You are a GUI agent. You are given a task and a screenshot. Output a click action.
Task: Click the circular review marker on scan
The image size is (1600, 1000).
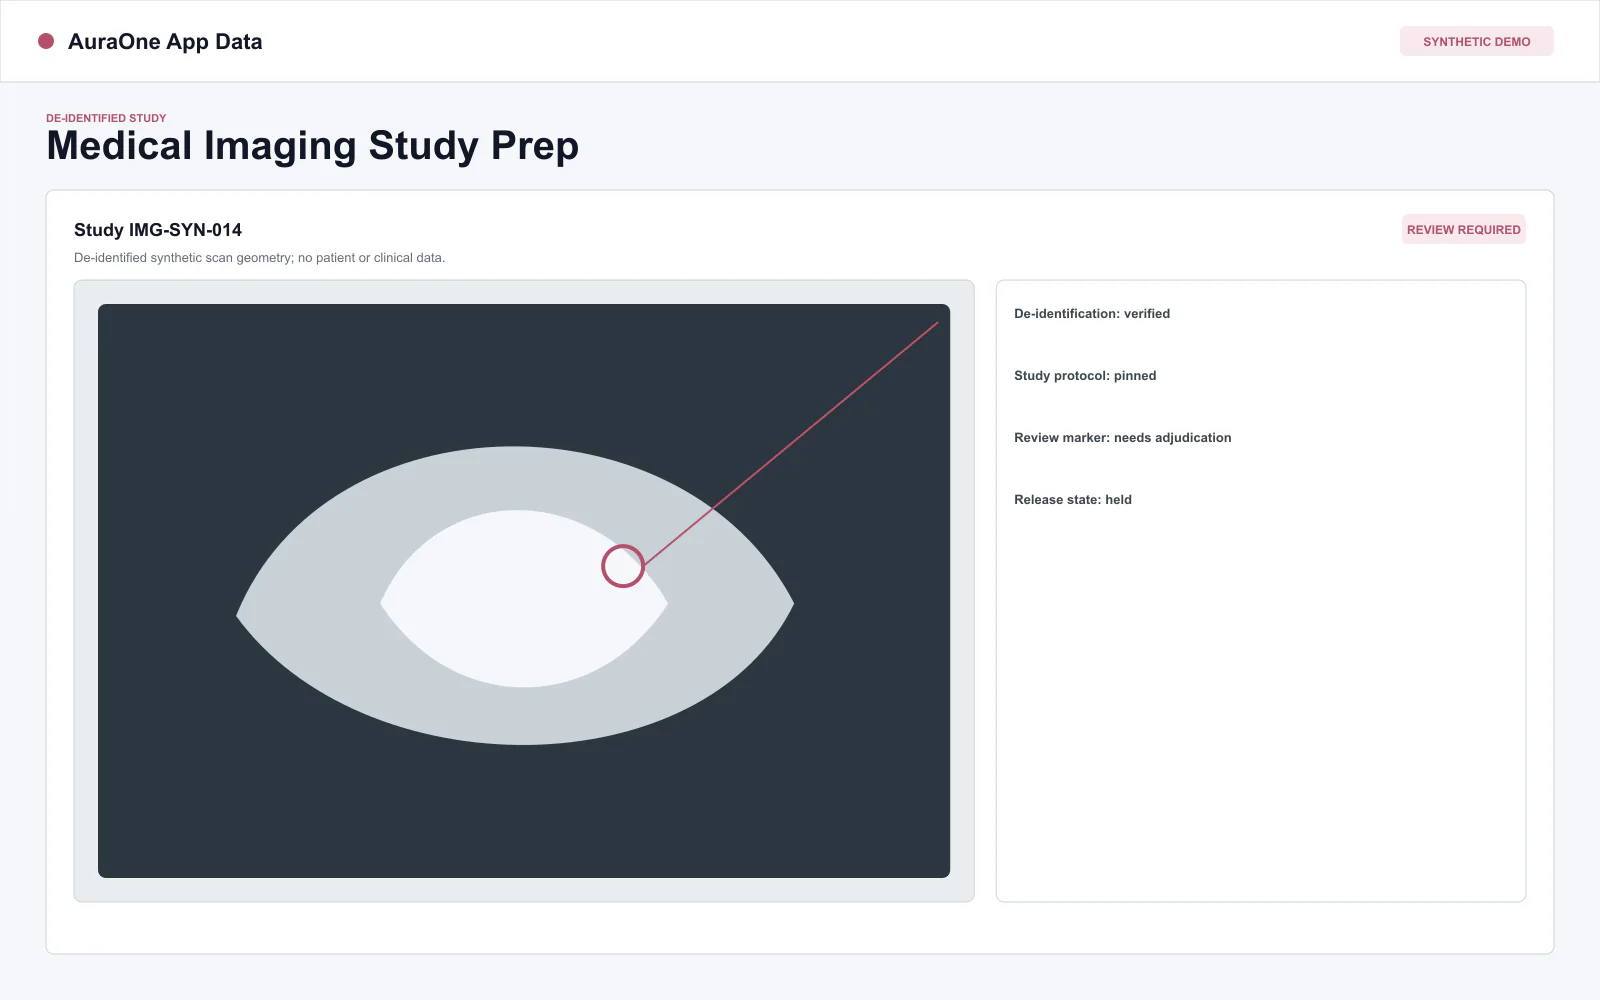(623, 566)
